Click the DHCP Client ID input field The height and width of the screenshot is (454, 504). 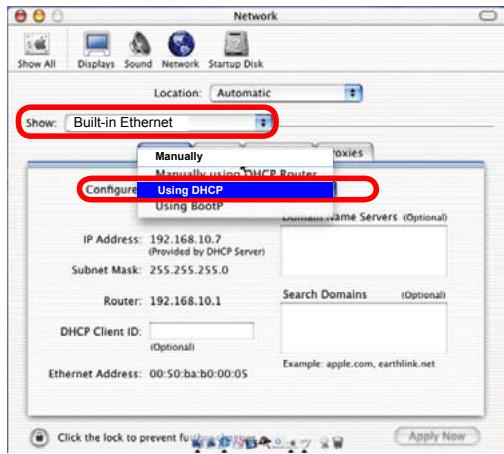pos(202,331)
